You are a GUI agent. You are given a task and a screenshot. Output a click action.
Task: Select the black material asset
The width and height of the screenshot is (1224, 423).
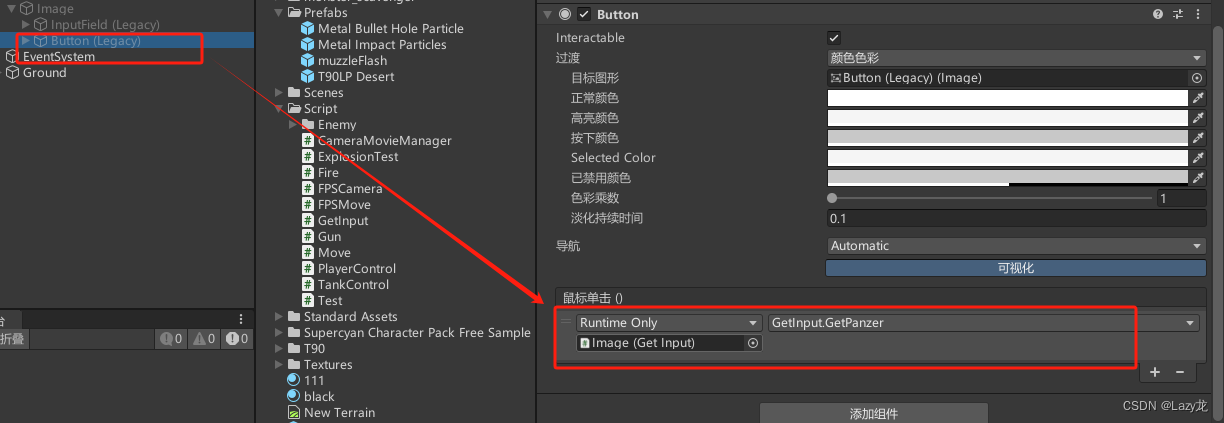[x=311, y=397]
